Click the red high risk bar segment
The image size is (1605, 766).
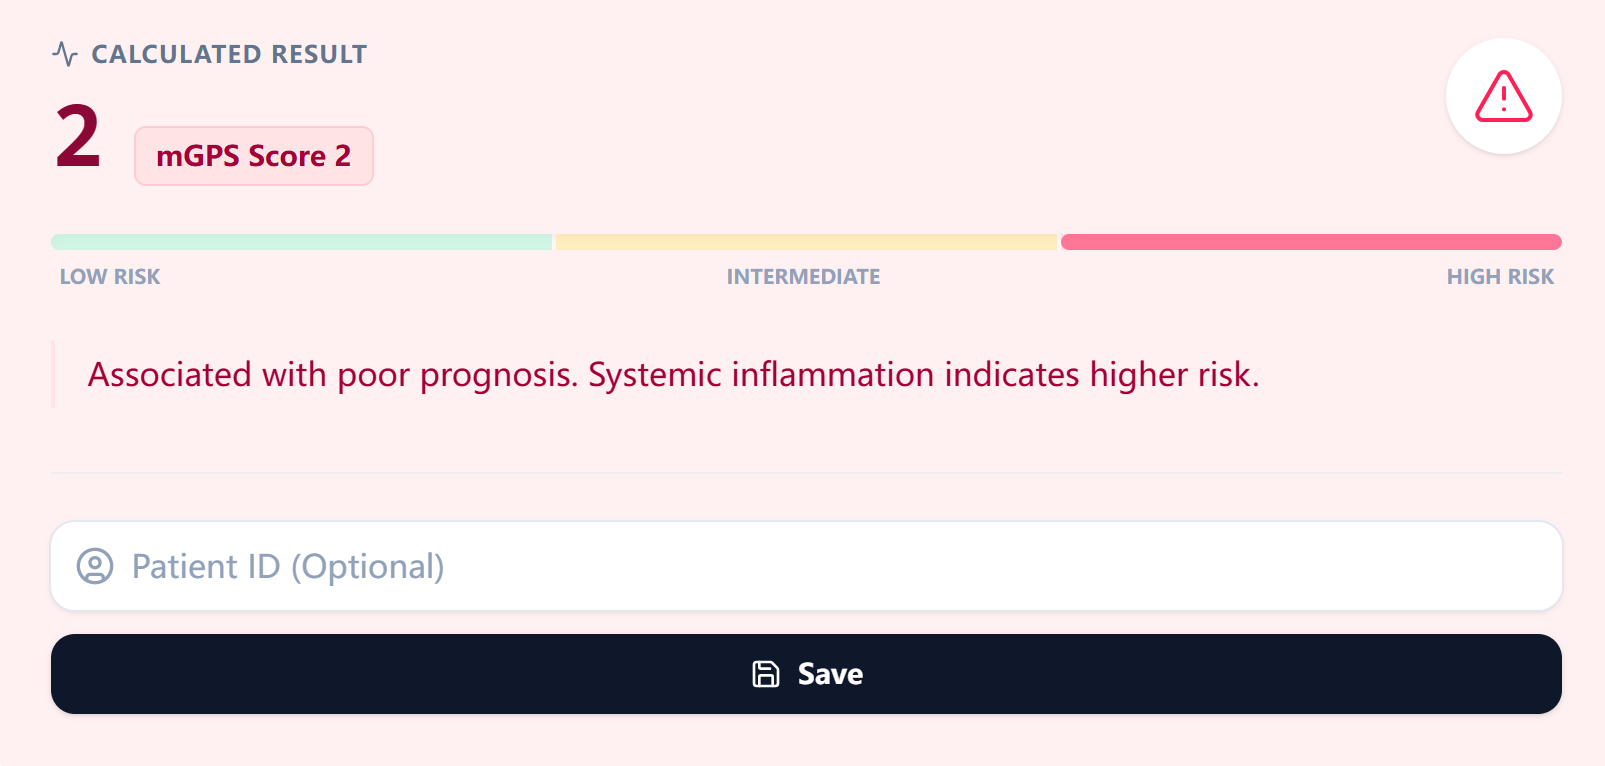pos(1311,242)
